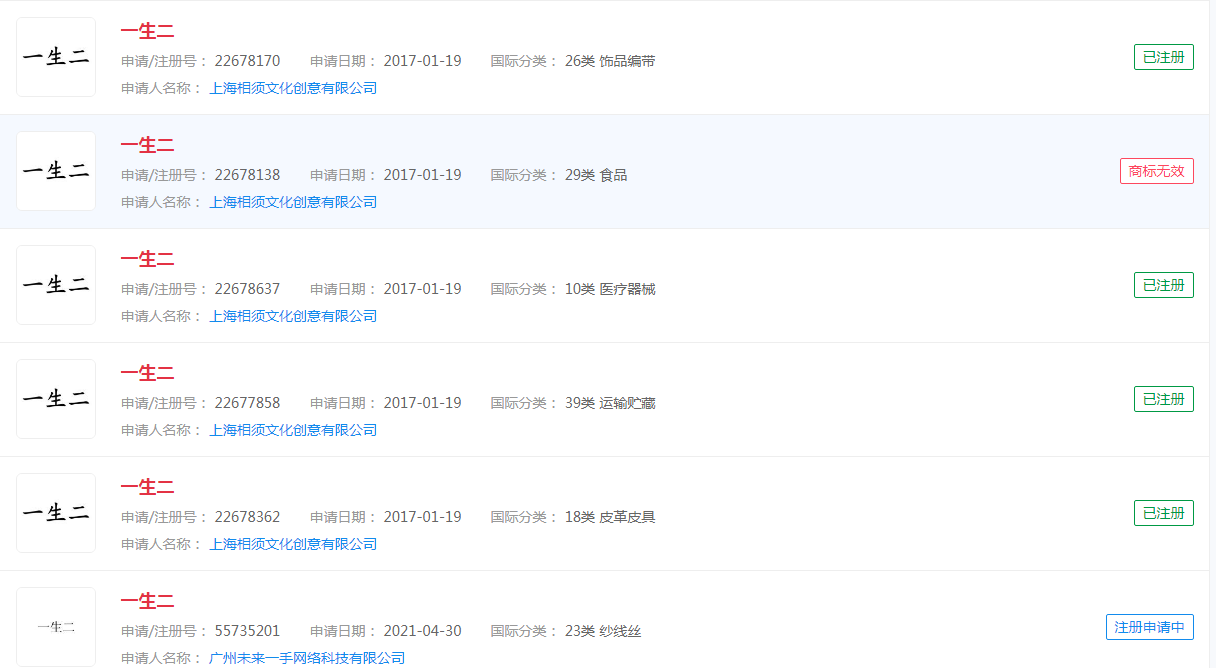Click 注册申请中 status badge for 23类 纱线丝
Screen dimensions: 1216x668
coord(1149,627)
